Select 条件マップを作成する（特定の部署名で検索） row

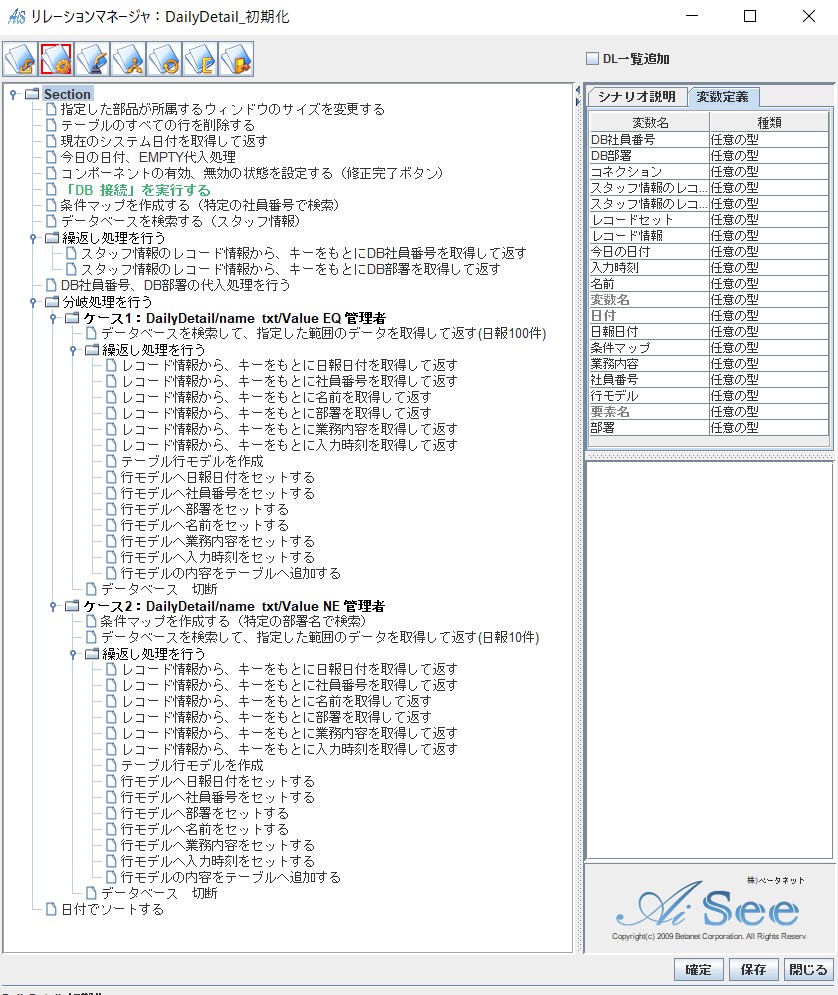(x=233, y=621)
